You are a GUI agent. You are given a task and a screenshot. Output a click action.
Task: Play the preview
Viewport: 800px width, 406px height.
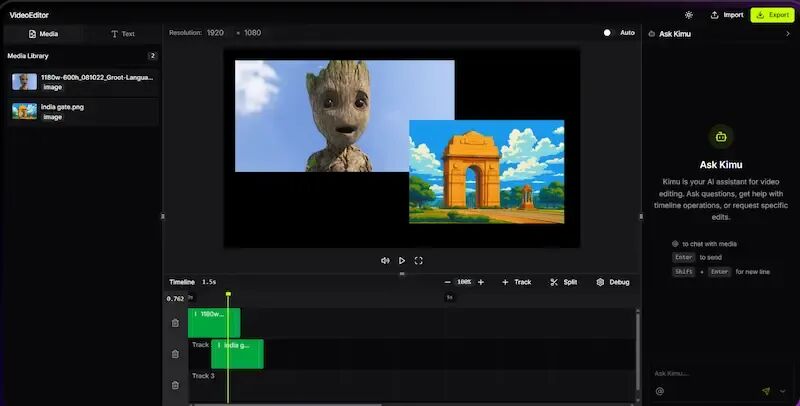[402, 261]
